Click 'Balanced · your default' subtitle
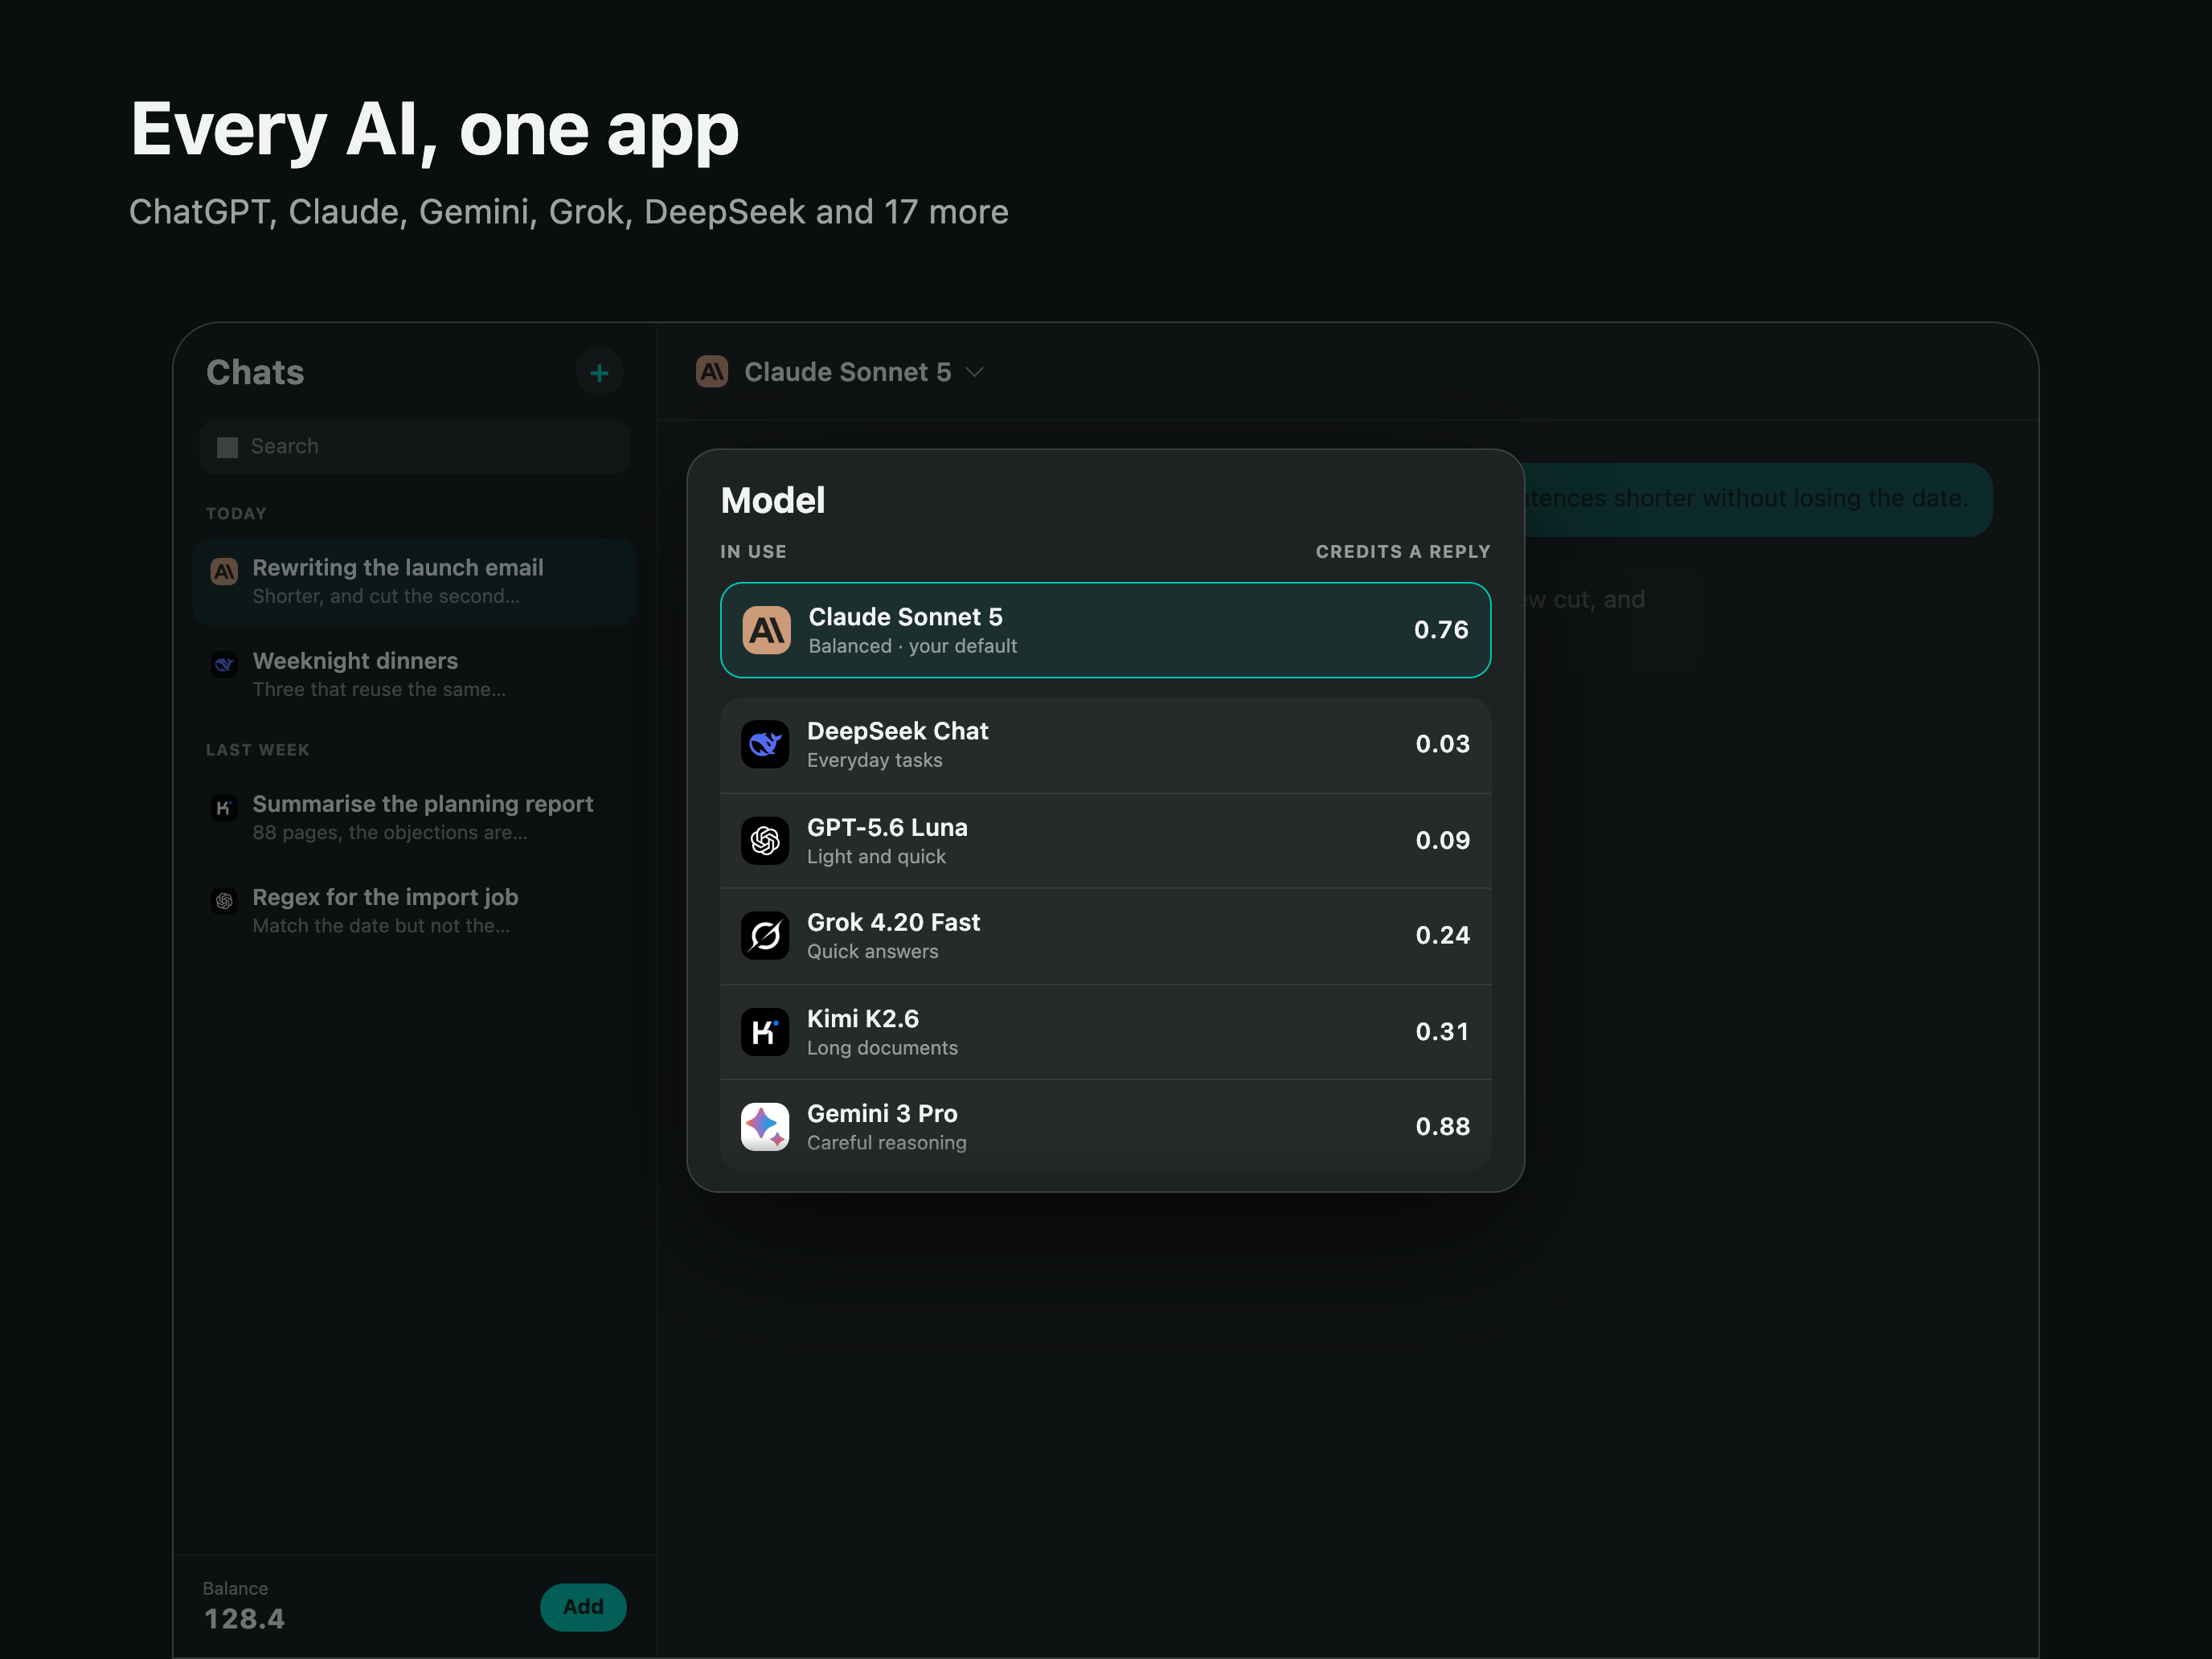Viewport: 2212px width, 1659px height. pos(912,646)
